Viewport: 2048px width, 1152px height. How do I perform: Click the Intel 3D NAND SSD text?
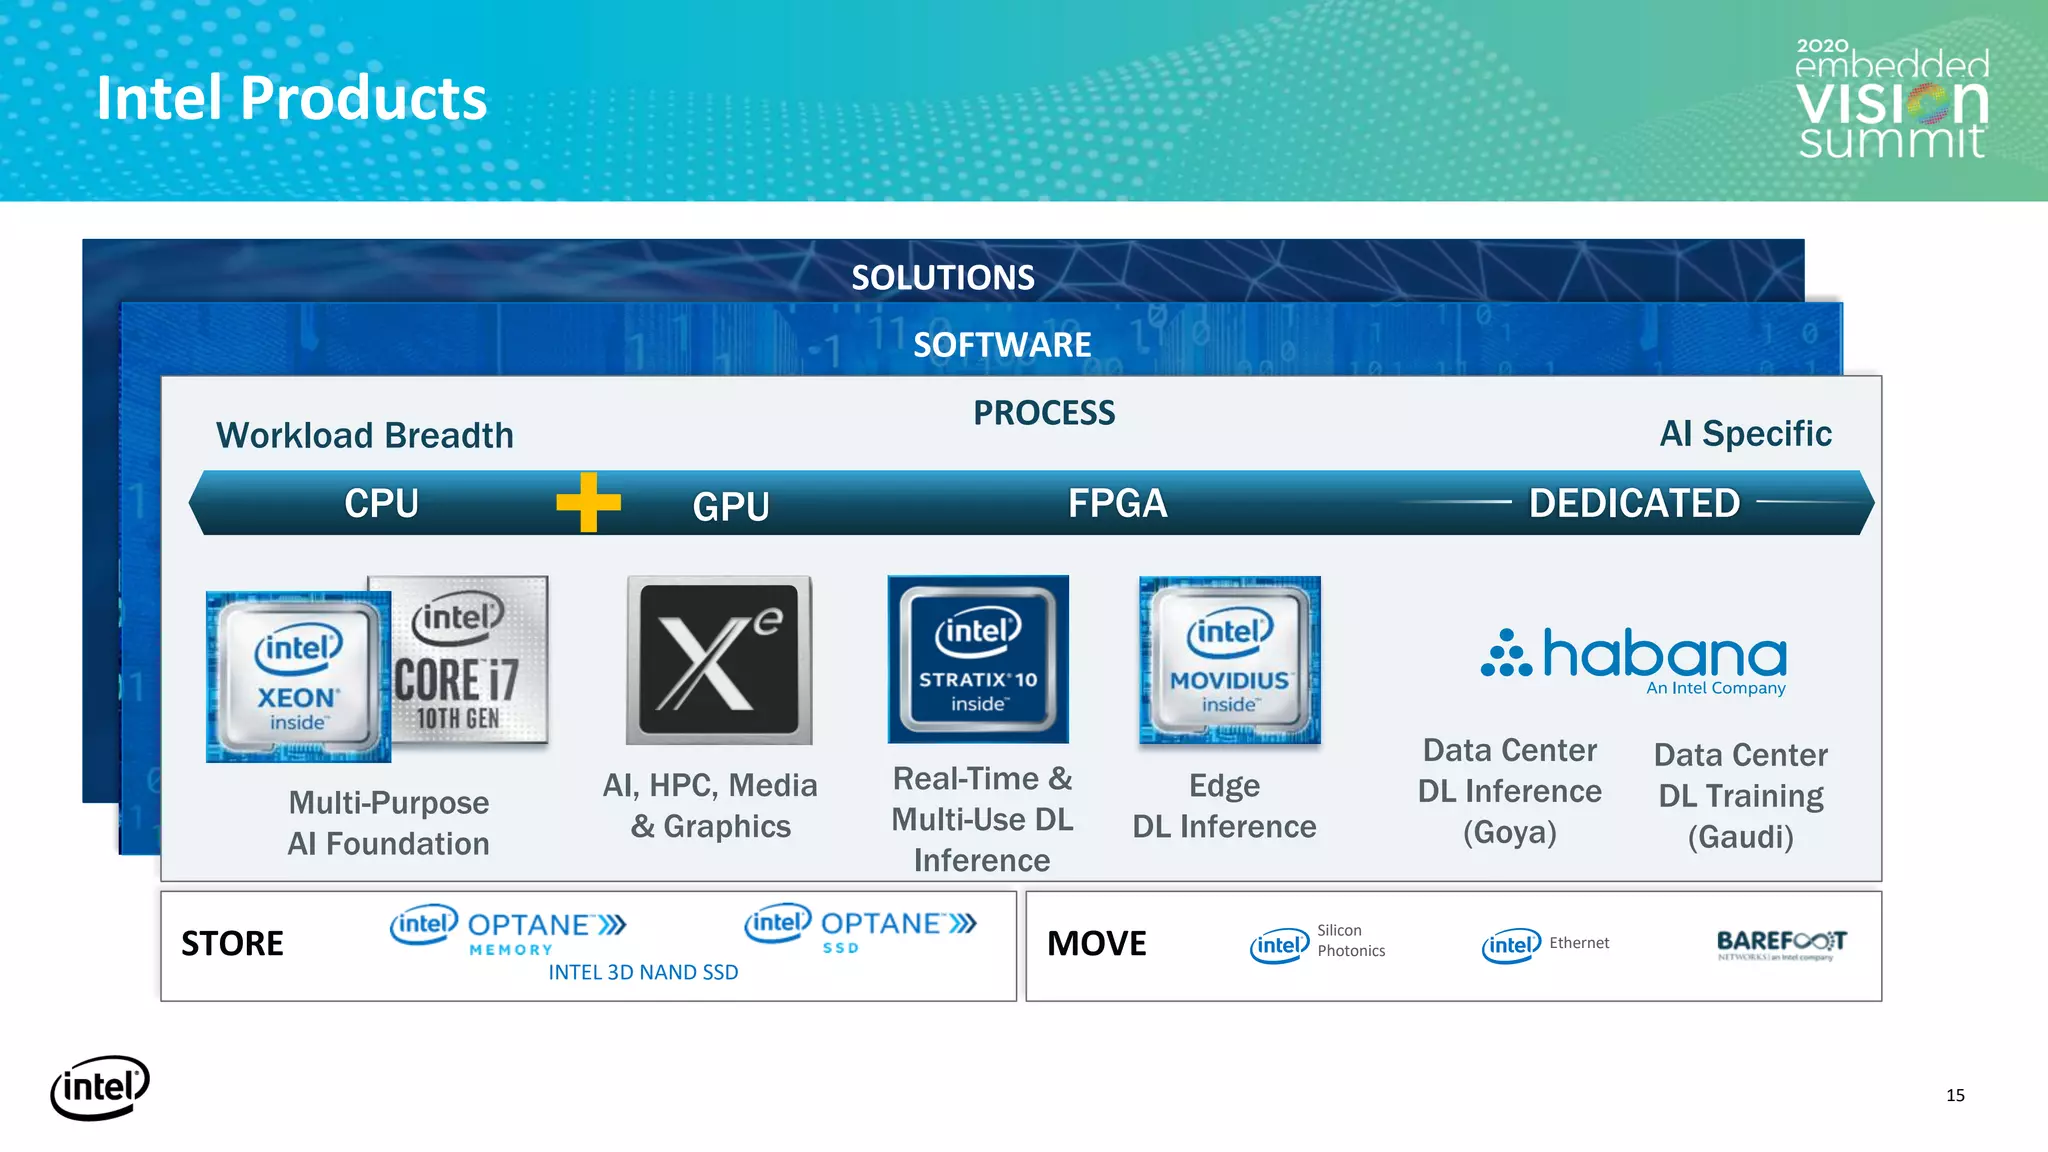click(x=643, y=972)
